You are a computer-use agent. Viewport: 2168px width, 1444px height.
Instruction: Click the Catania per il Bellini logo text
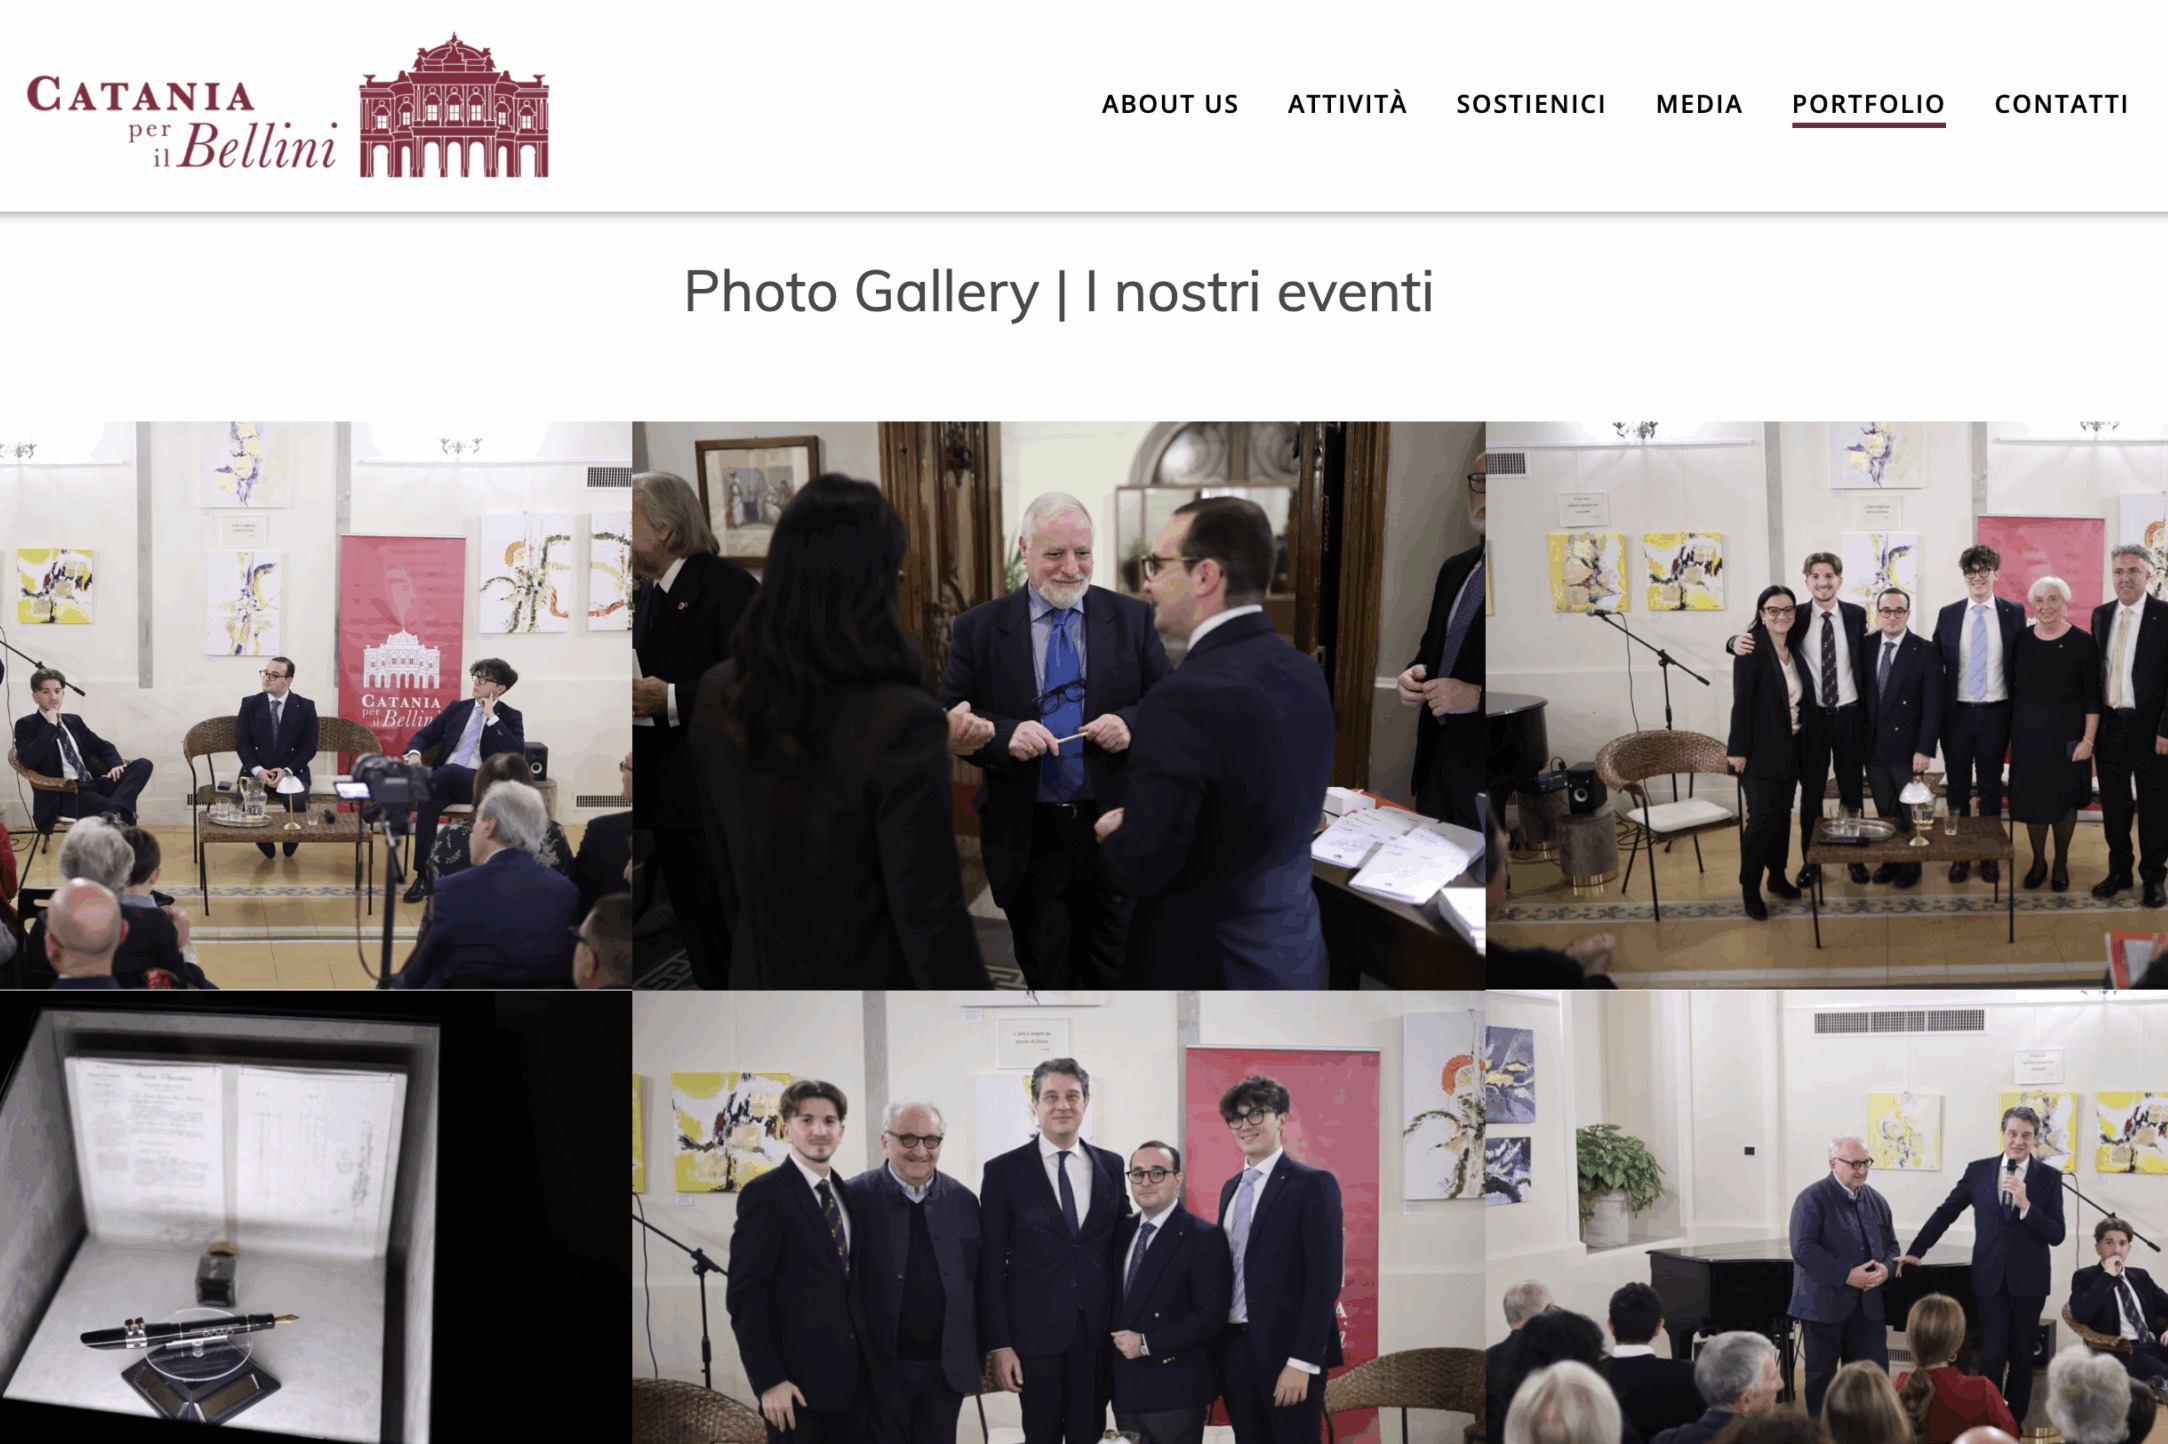point(182,121)
